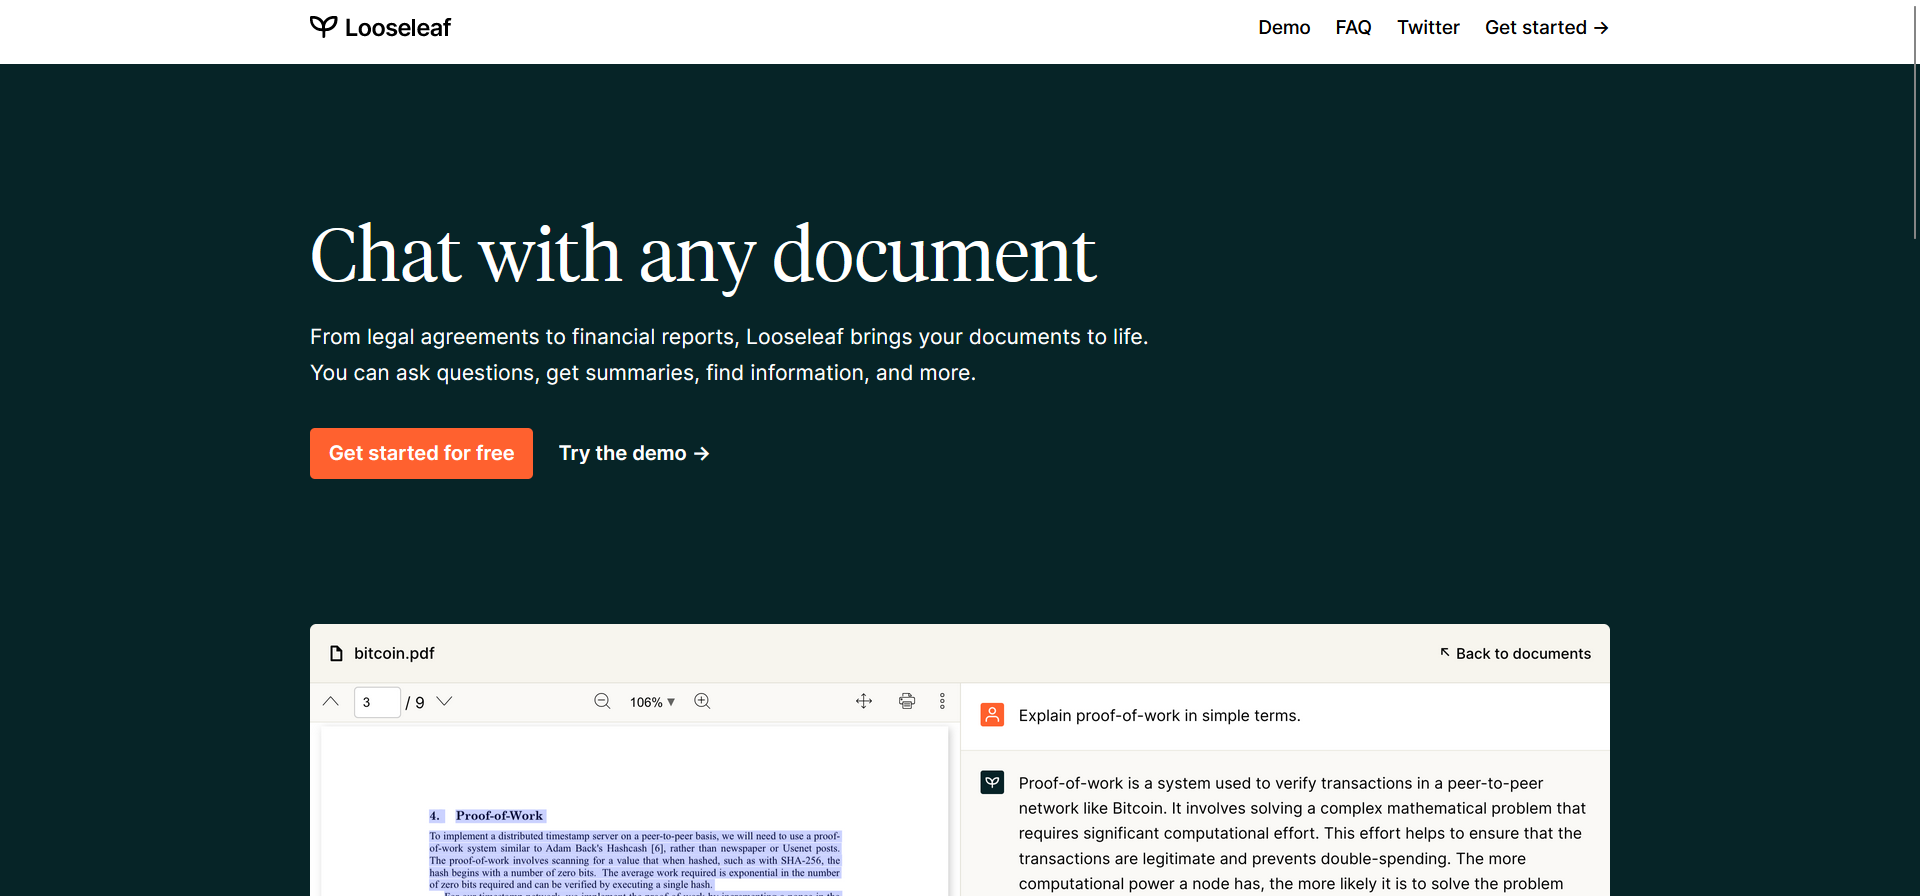Open the FAQ navigation link
This screenshot has height=896, width=1920.
coord(1353,28)
